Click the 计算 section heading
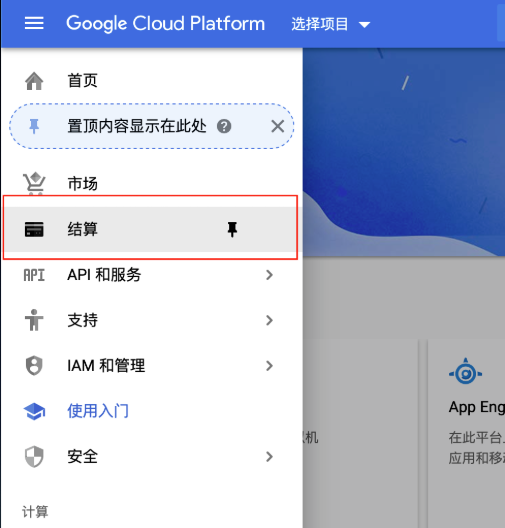Screen dimensions: 505x528 (35, 512)
